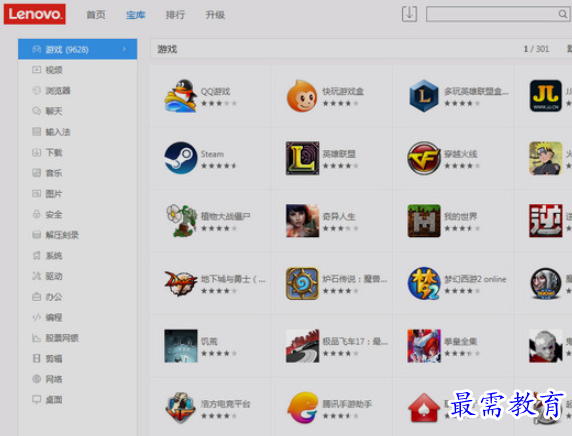Click the 拳皇全集 game icon

pos(424,346)
